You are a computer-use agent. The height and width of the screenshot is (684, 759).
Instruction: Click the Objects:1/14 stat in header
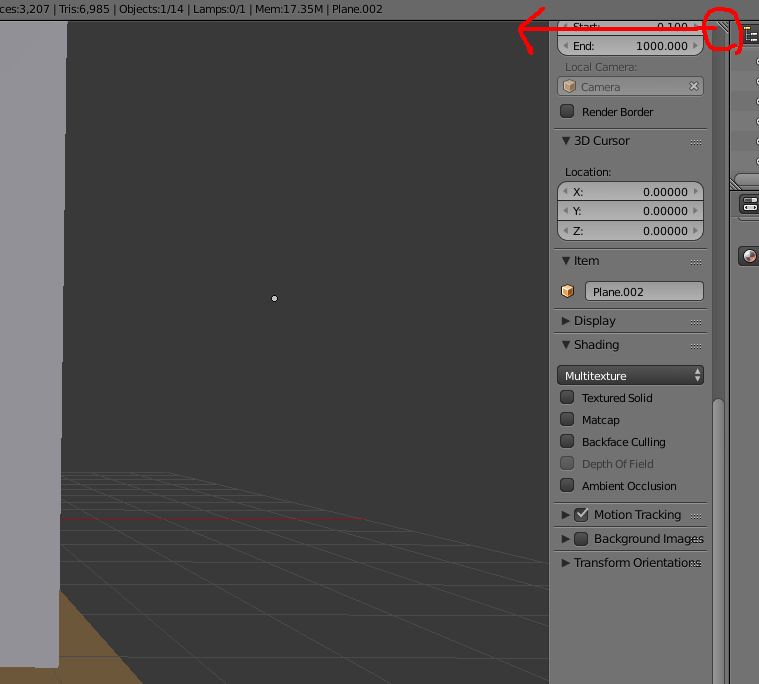[151, 9]
